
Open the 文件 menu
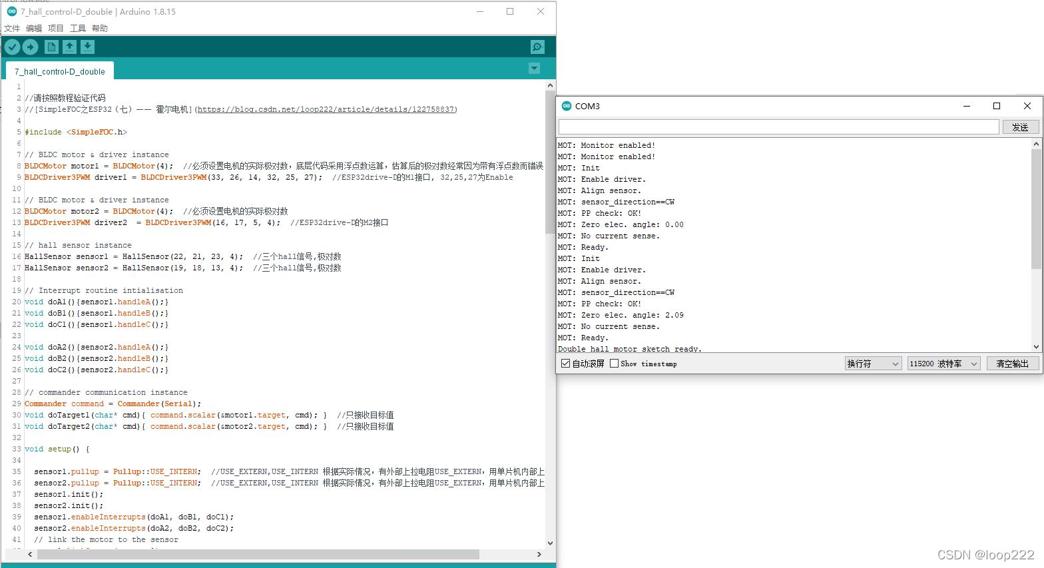(12, 28)
